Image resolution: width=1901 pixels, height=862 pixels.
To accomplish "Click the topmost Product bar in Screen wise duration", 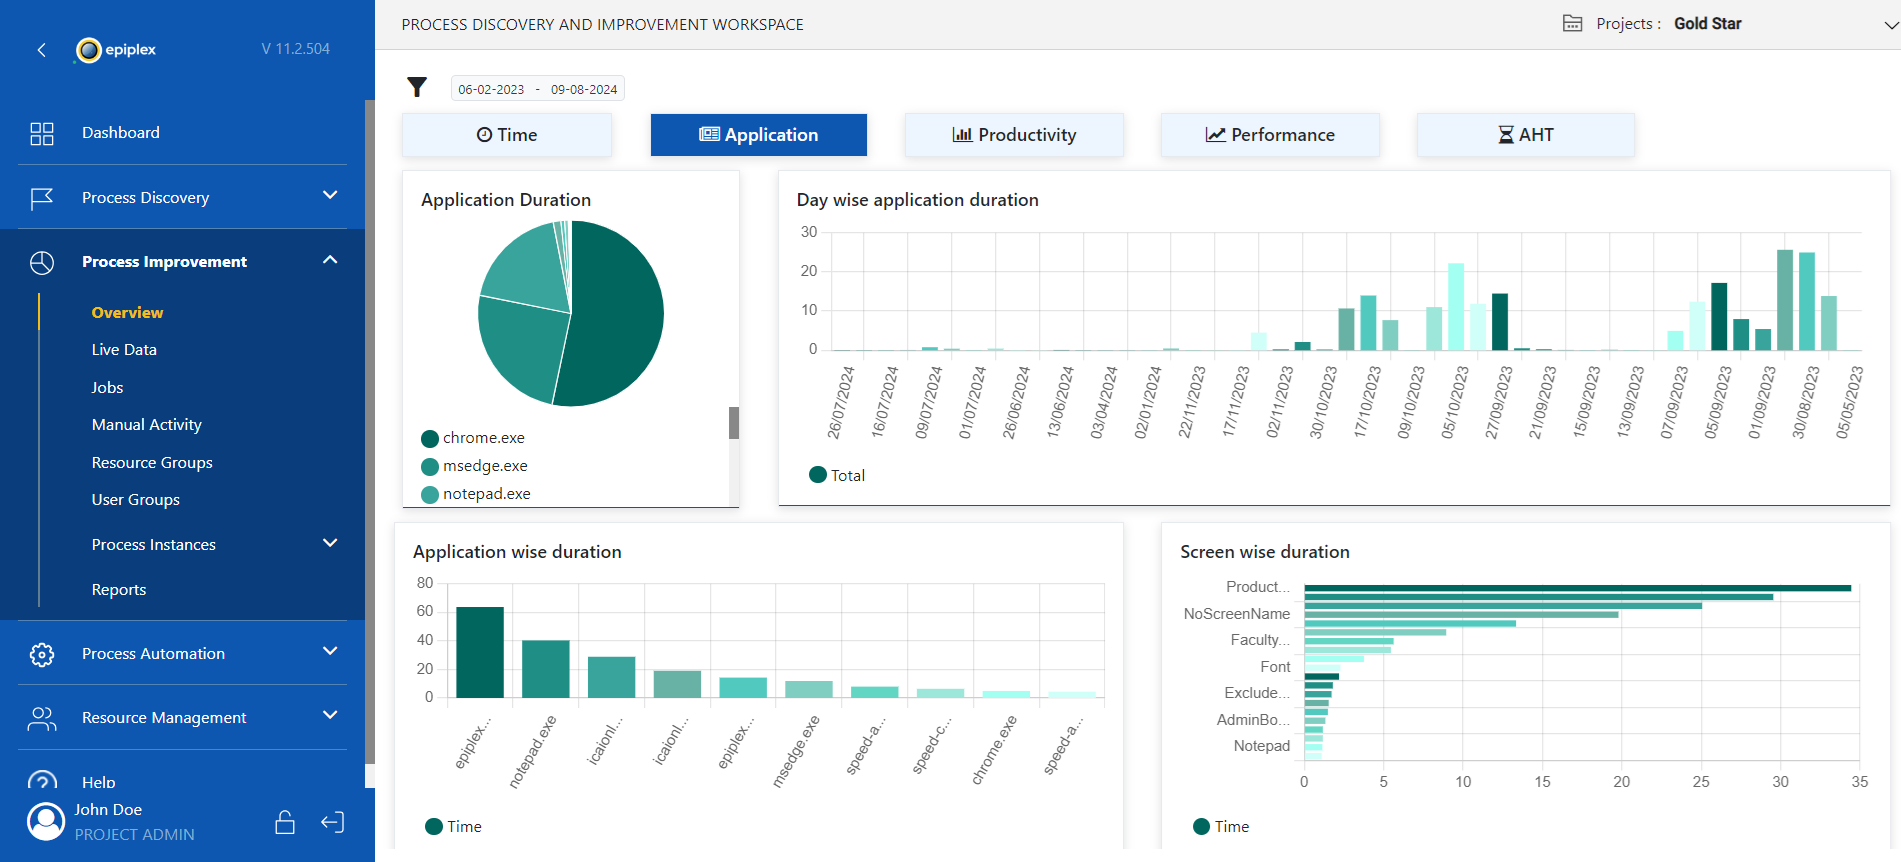I will (1577, 588).
